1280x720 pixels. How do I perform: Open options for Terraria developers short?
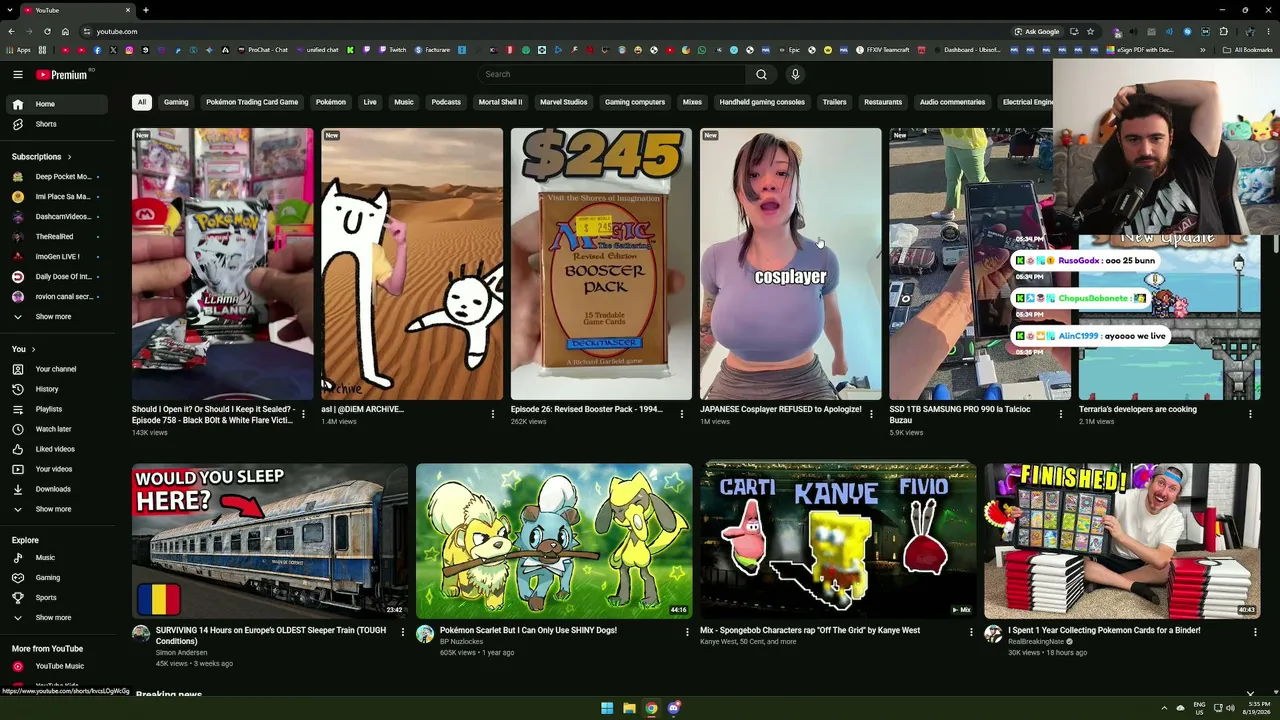pos(1250,413)
